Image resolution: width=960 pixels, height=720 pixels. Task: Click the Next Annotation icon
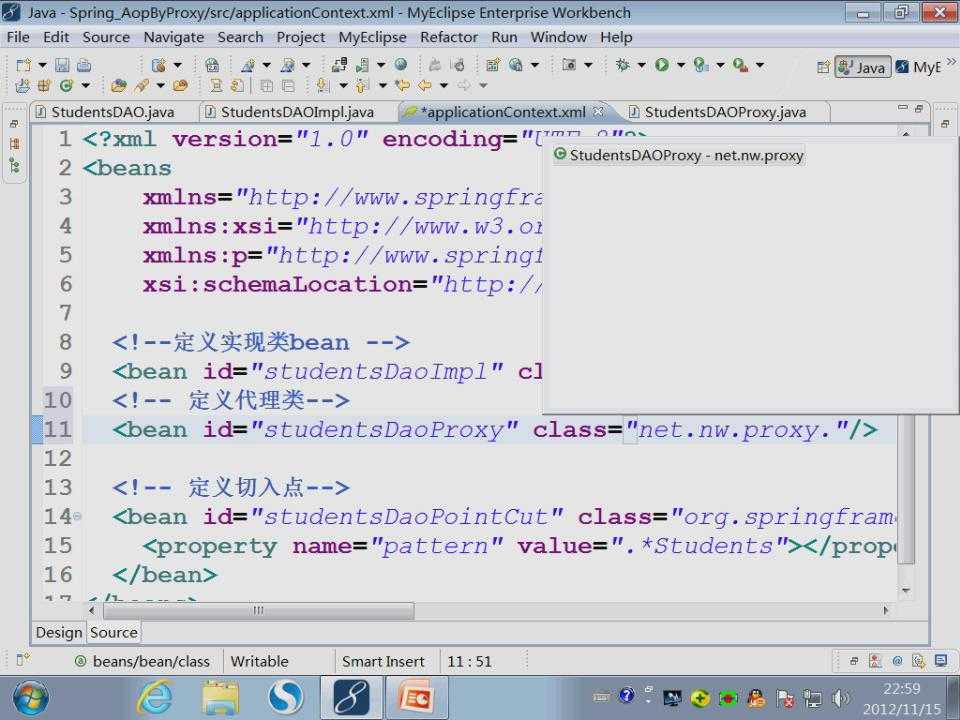323,85
